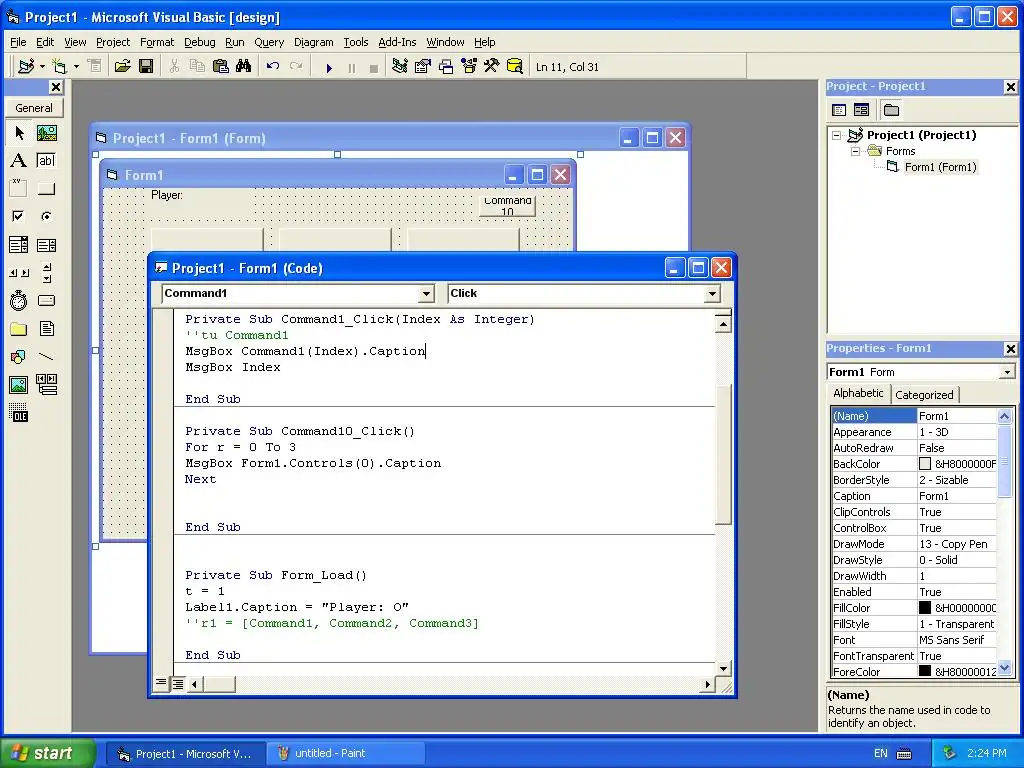Click the Caption property value field

957,496
